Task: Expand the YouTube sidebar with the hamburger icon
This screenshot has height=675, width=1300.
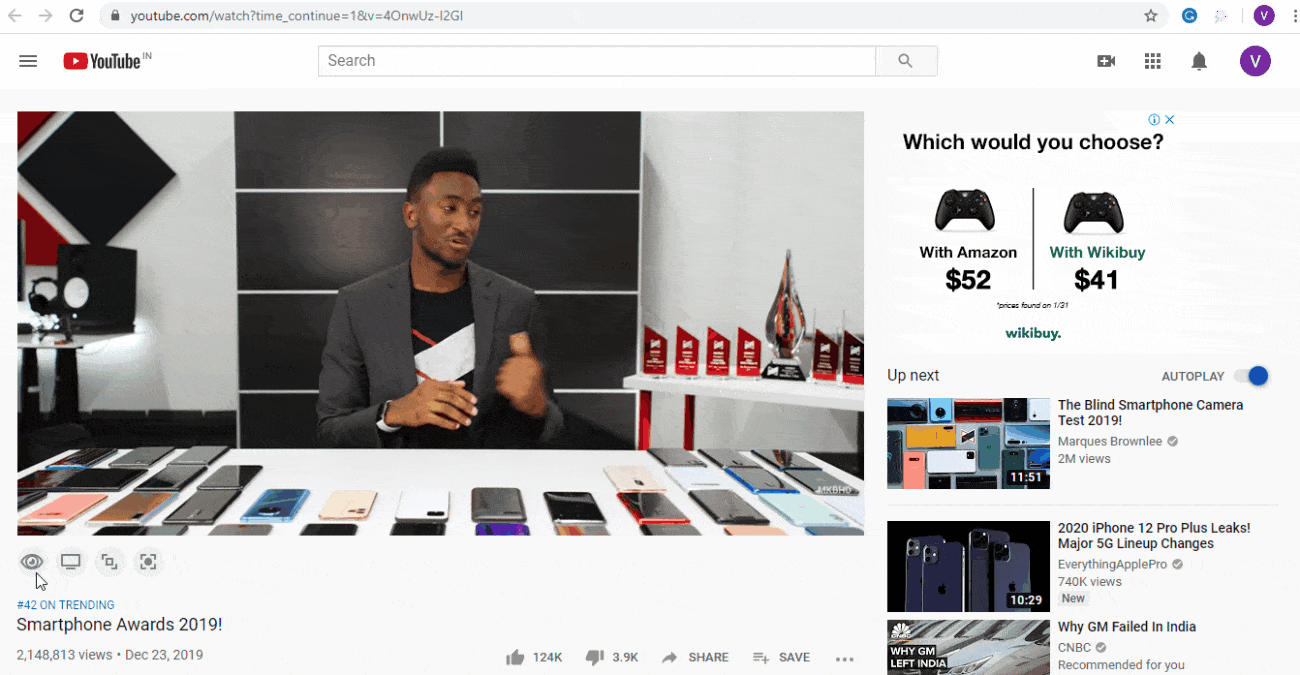Action: (28, 61)
